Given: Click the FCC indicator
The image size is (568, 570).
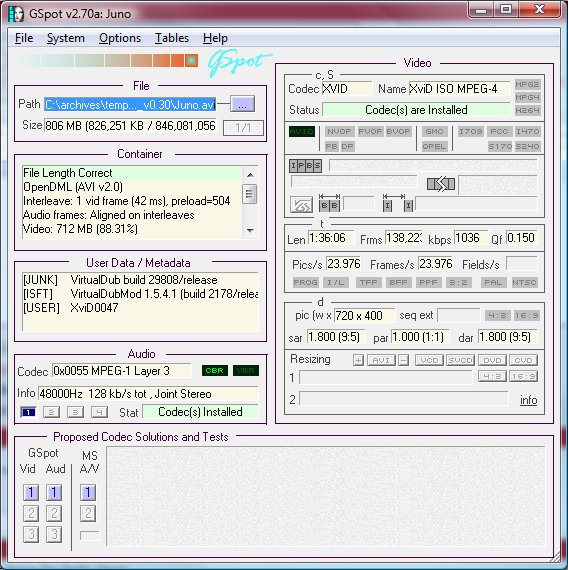Looking at the screenshot, I should tap(499, 131).
